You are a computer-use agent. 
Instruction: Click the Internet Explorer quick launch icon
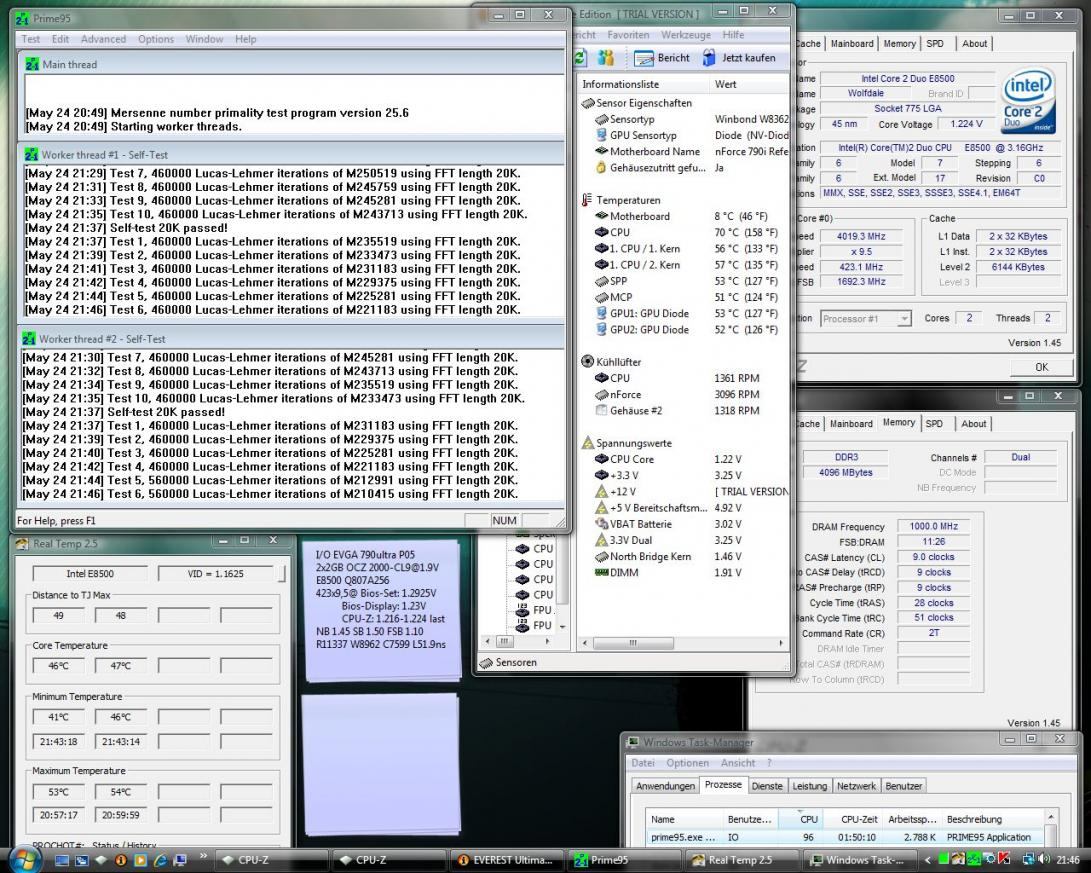(x=160, y=860)
